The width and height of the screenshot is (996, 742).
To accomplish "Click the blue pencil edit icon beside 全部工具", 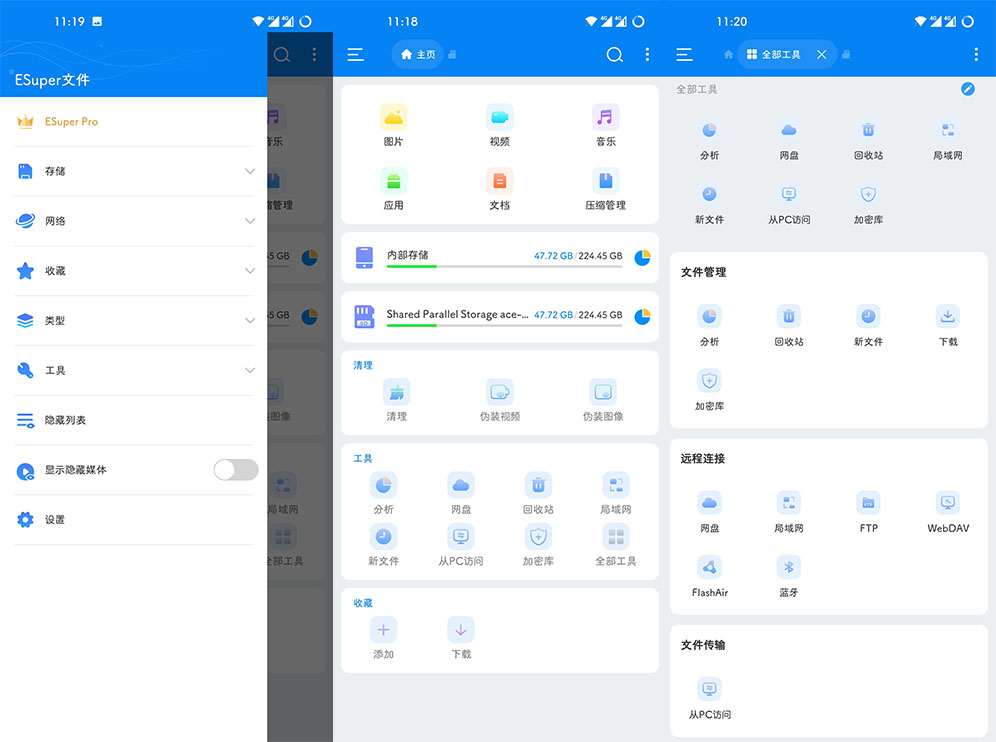I will pos(967,89).
